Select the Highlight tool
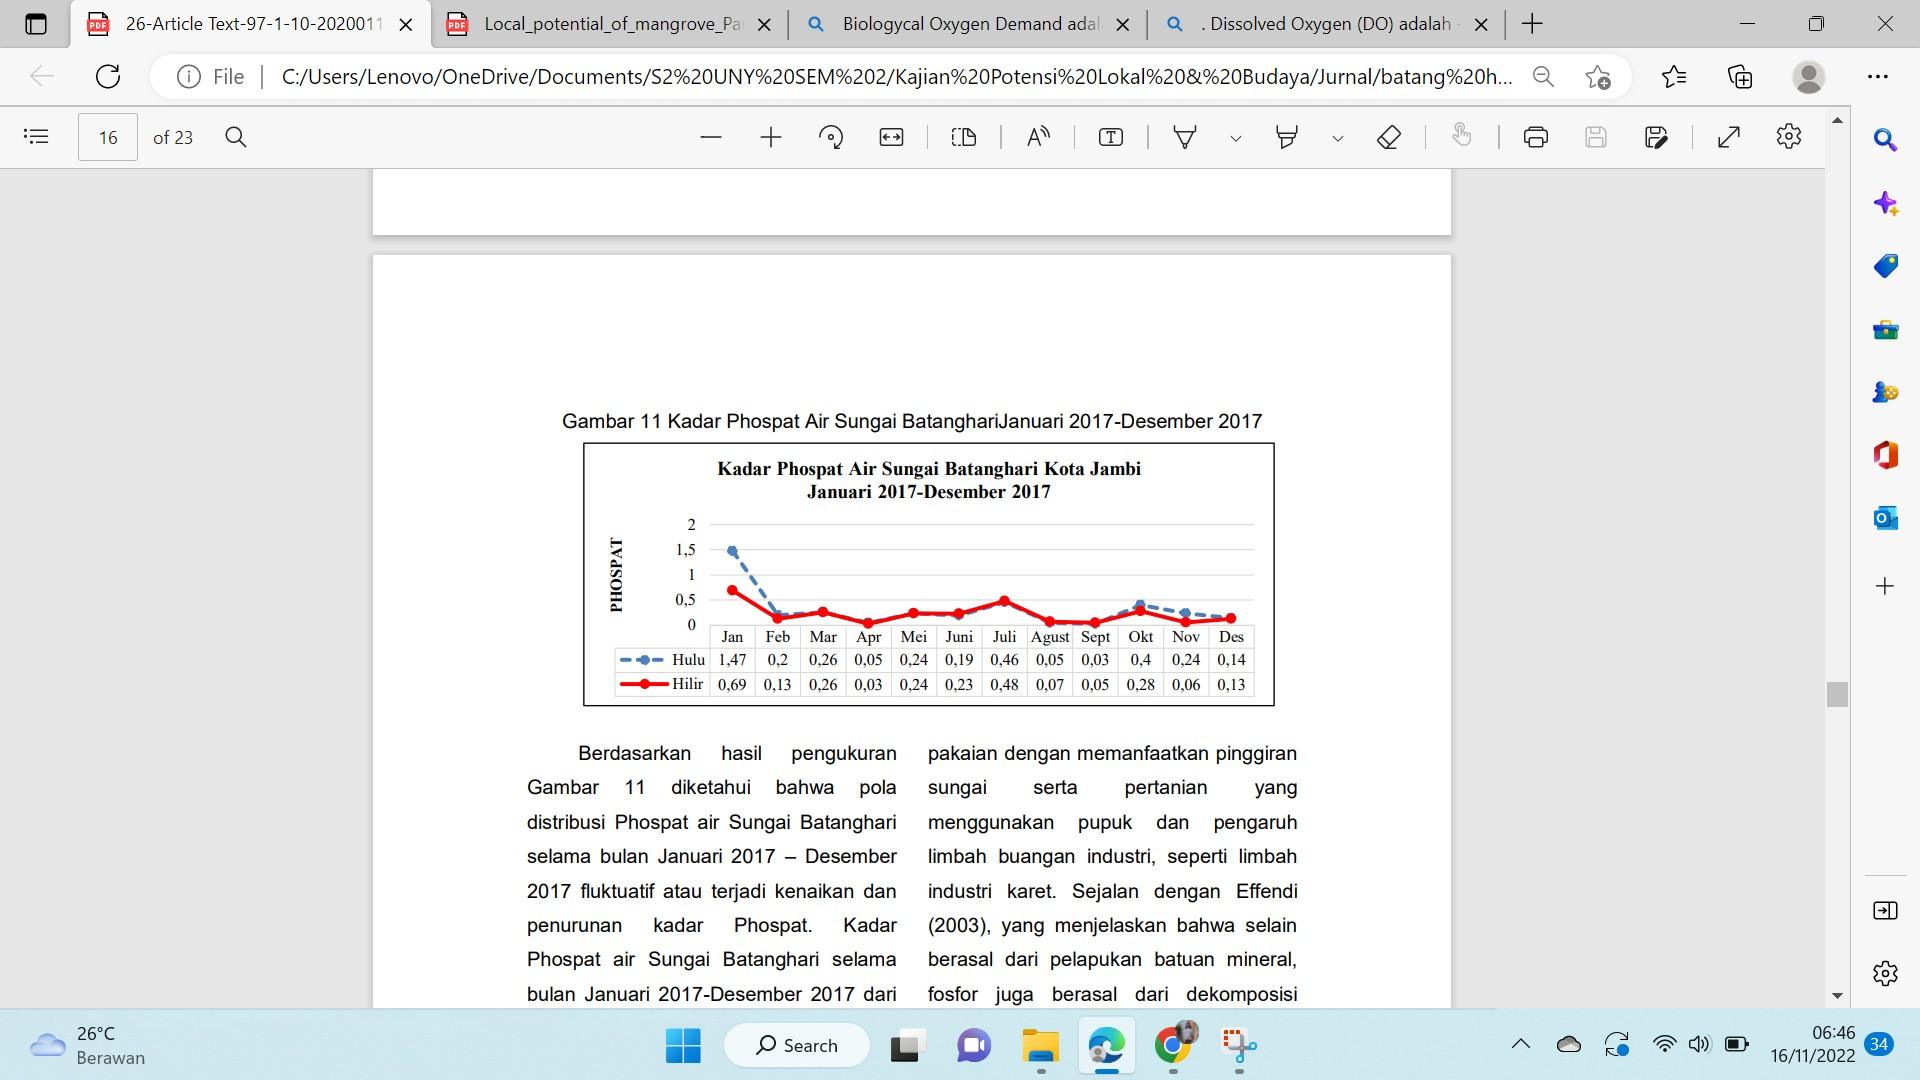 point(1287,137)
